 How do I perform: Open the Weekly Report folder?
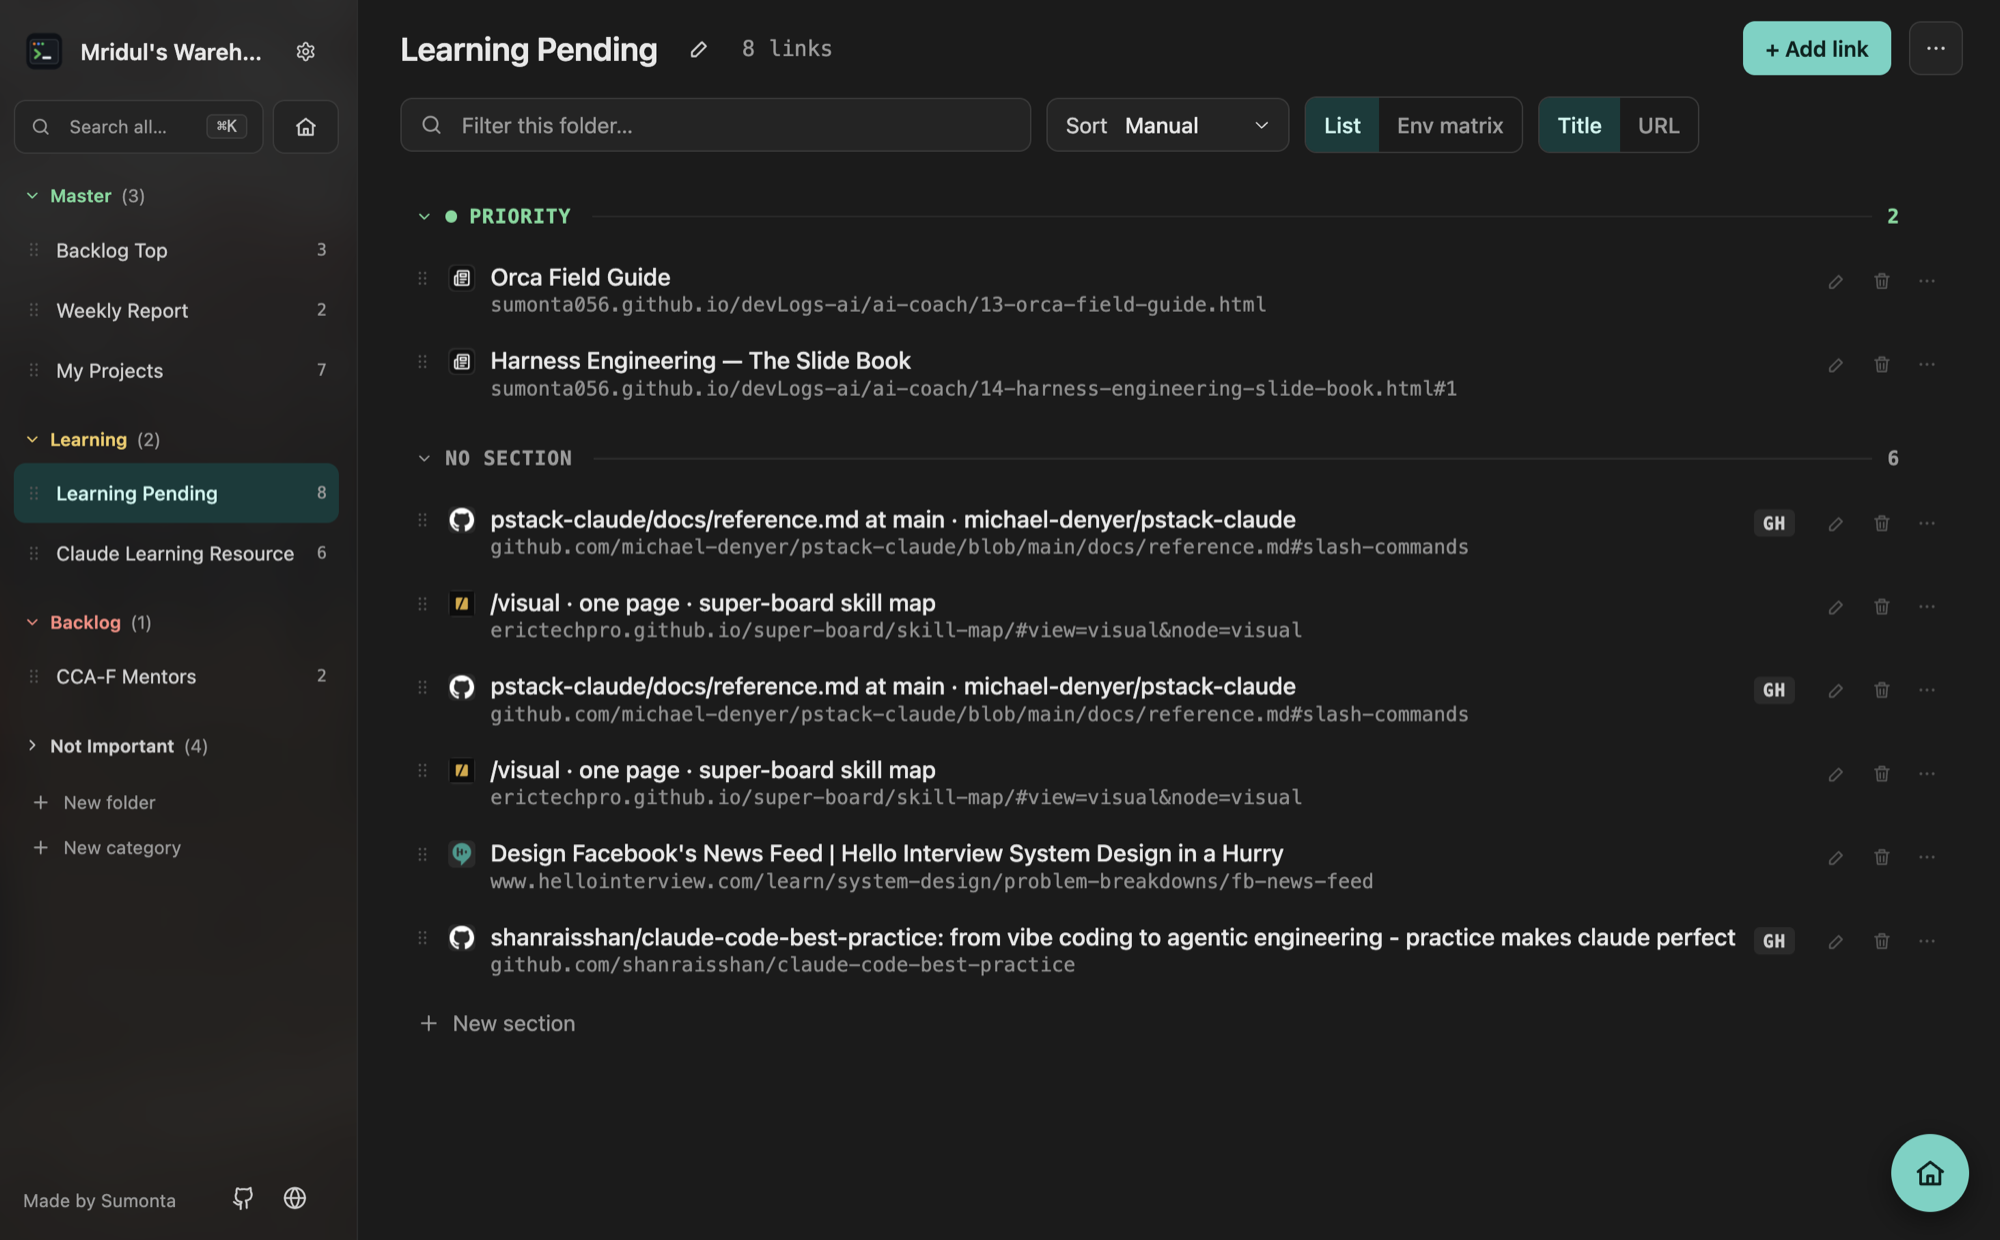[176, 310]
